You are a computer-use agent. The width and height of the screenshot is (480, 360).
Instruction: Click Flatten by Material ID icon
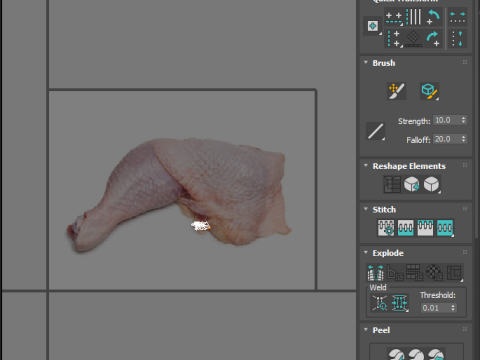point(434,273)
